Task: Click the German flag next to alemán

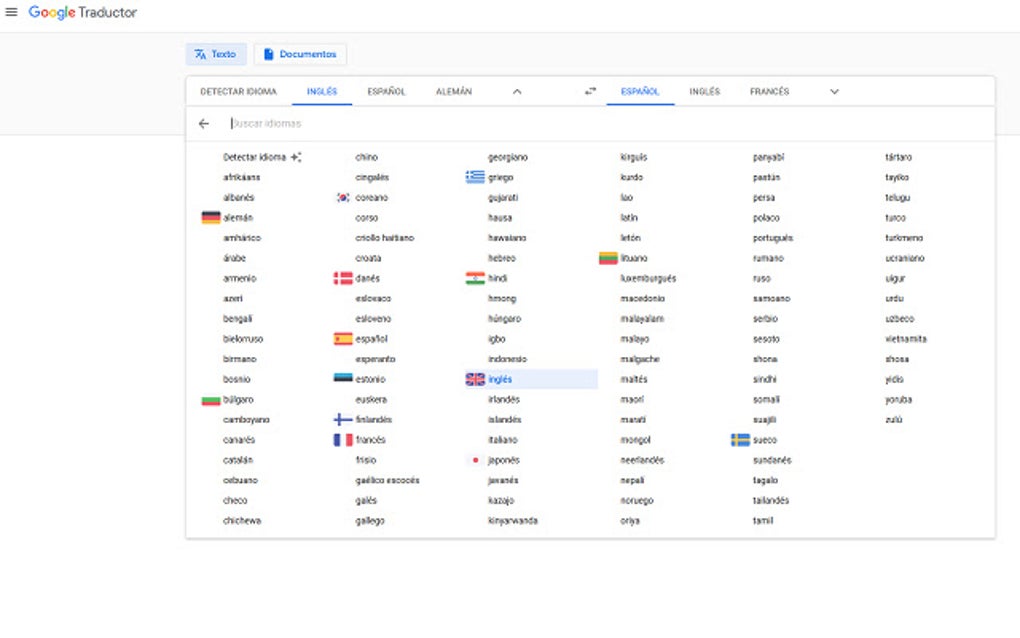Action: 211,218
